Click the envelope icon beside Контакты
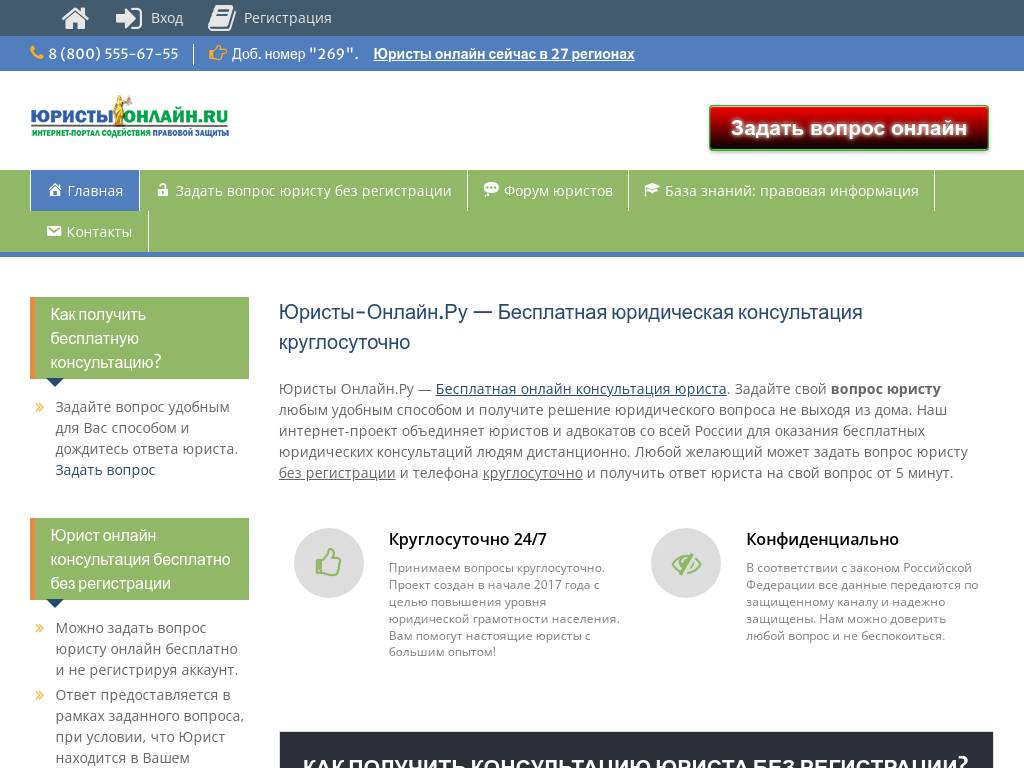Screen dimensions: 1024x768 (54, 231)
